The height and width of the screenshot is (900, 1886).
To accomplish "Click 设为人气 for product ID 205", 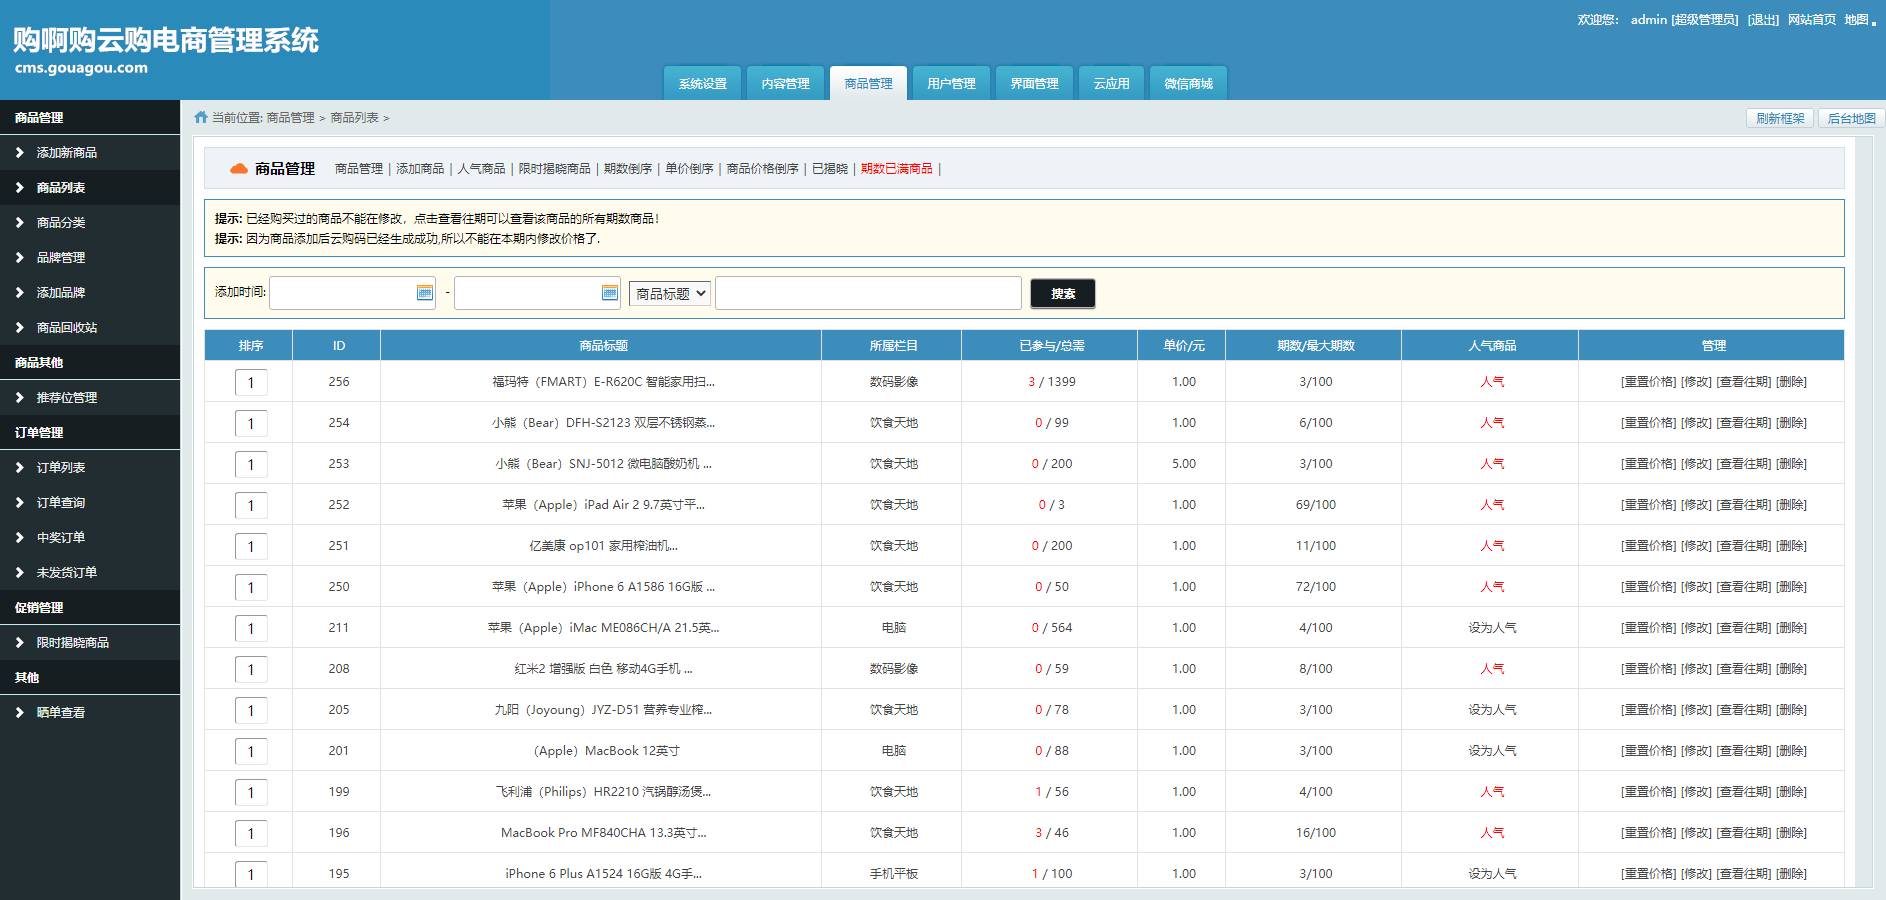I will pyautogui.click(x=1492, y=710).
